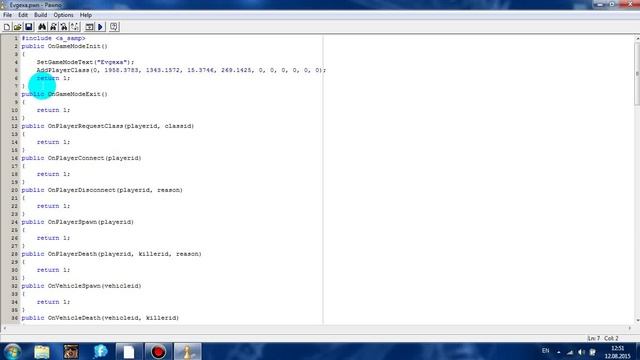Click the taskbar clock showing 12:51

pyautogui.click(x=618, y=352)
